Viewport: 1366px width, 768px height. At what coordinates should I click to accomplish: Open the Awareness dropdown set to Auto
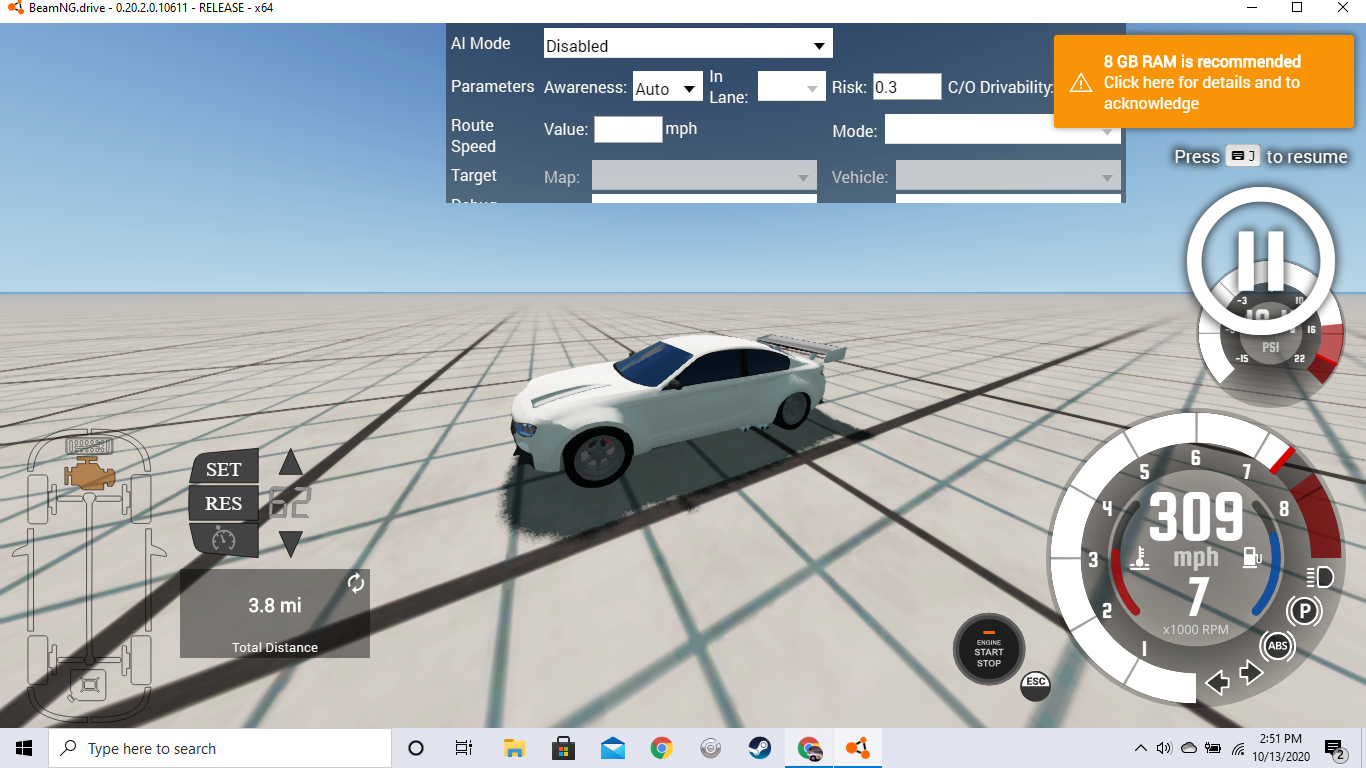click(x=668, y=88)
